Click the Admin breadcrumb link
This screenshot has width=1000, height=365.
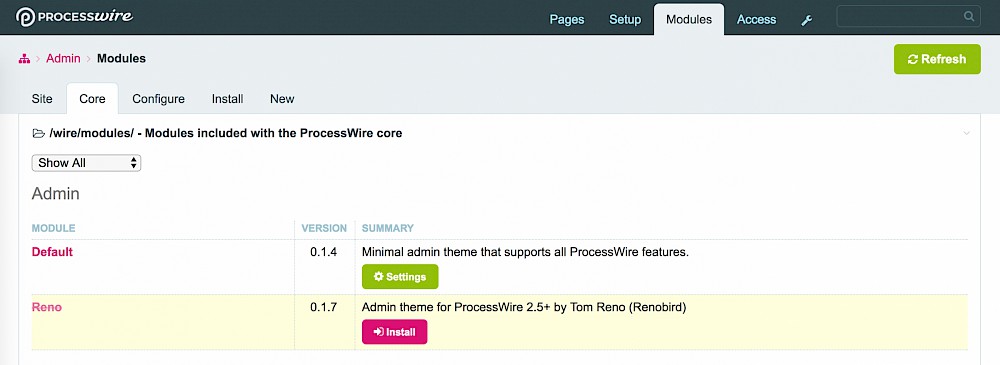click(x=63, y=59)
